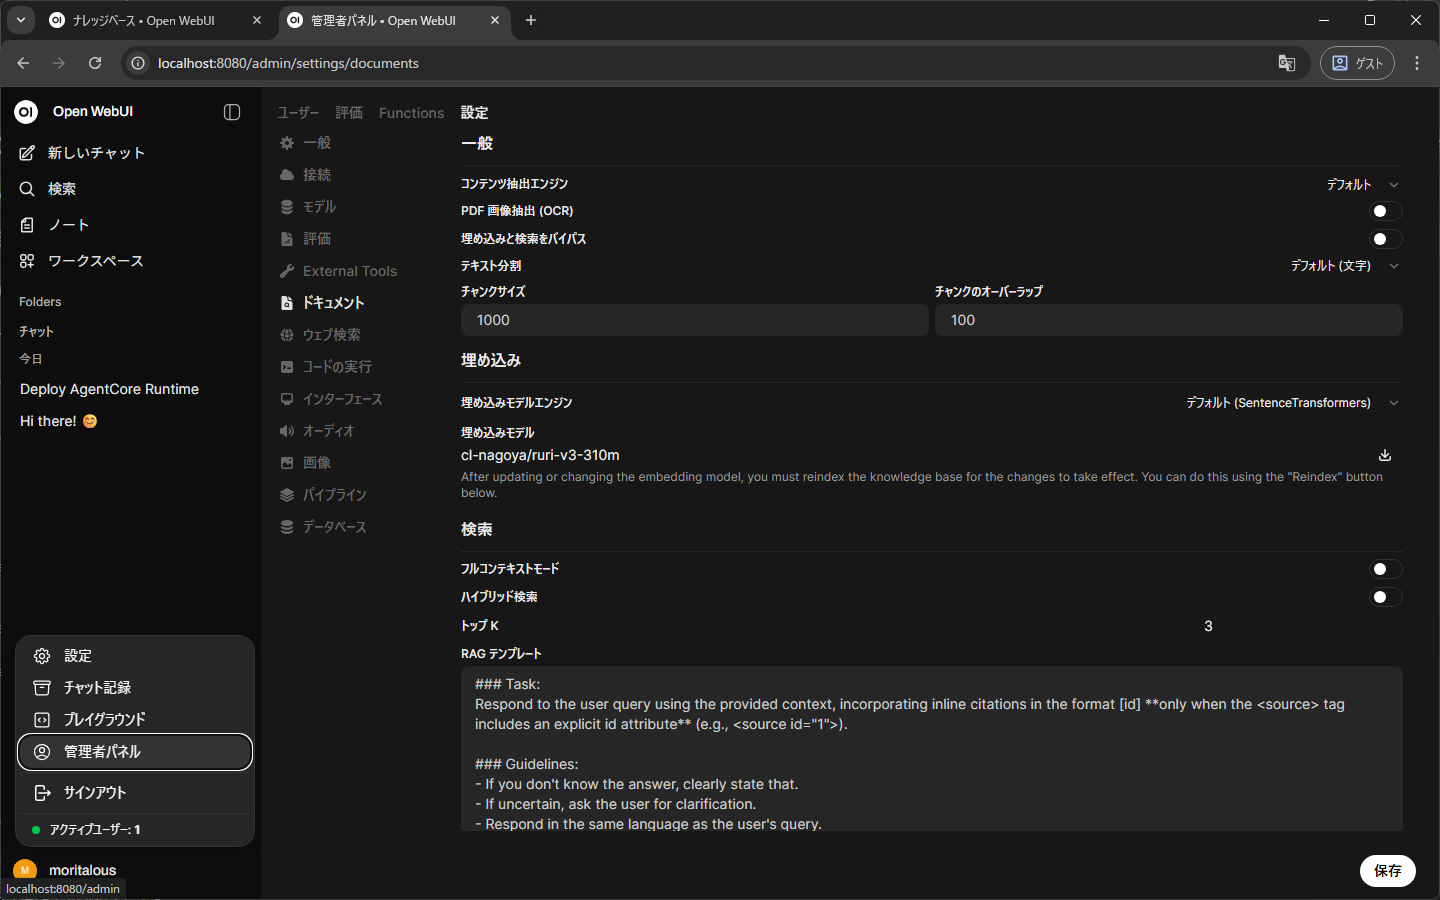The image size is (1440, 900).
Task: Switch to the ユーザー tab
Action: 298,113
